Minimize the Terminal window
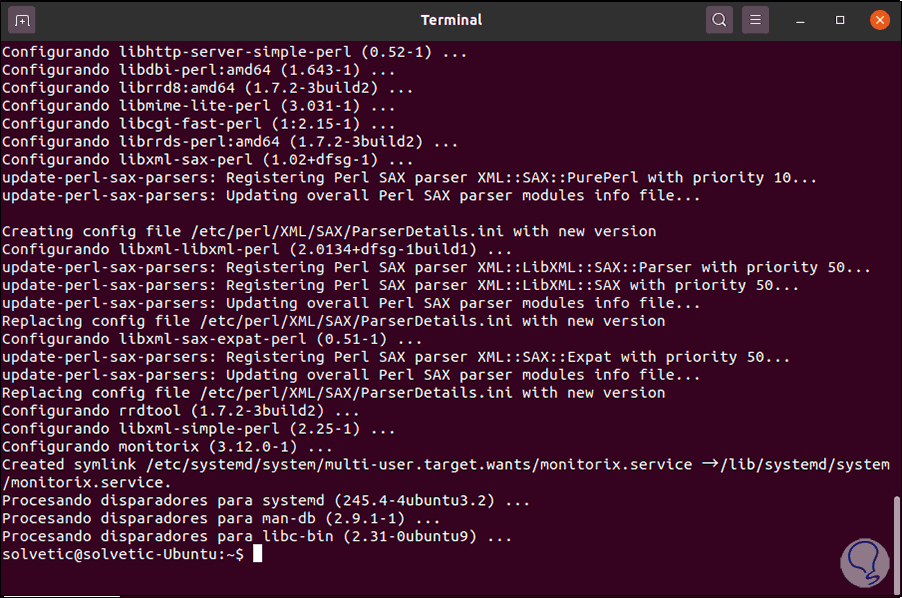Screen dimensions: 902x598 pos(803,20)
